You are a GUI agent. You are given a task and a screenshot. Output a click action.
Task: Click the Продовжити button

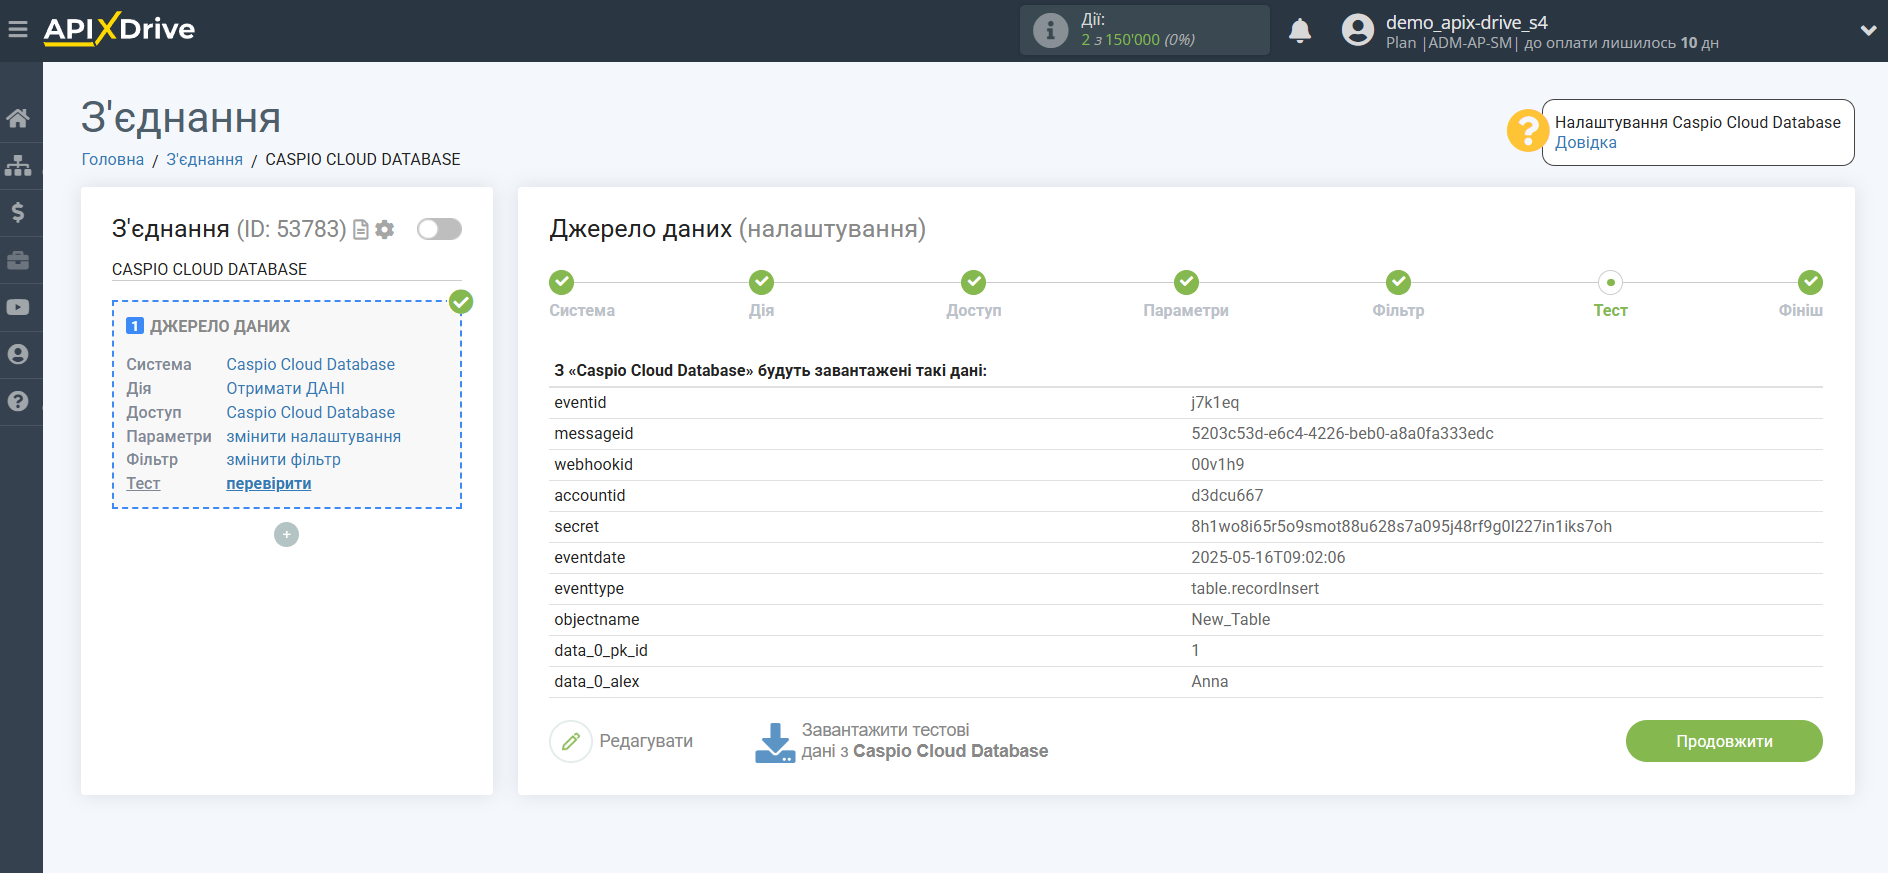point(1724,741)
